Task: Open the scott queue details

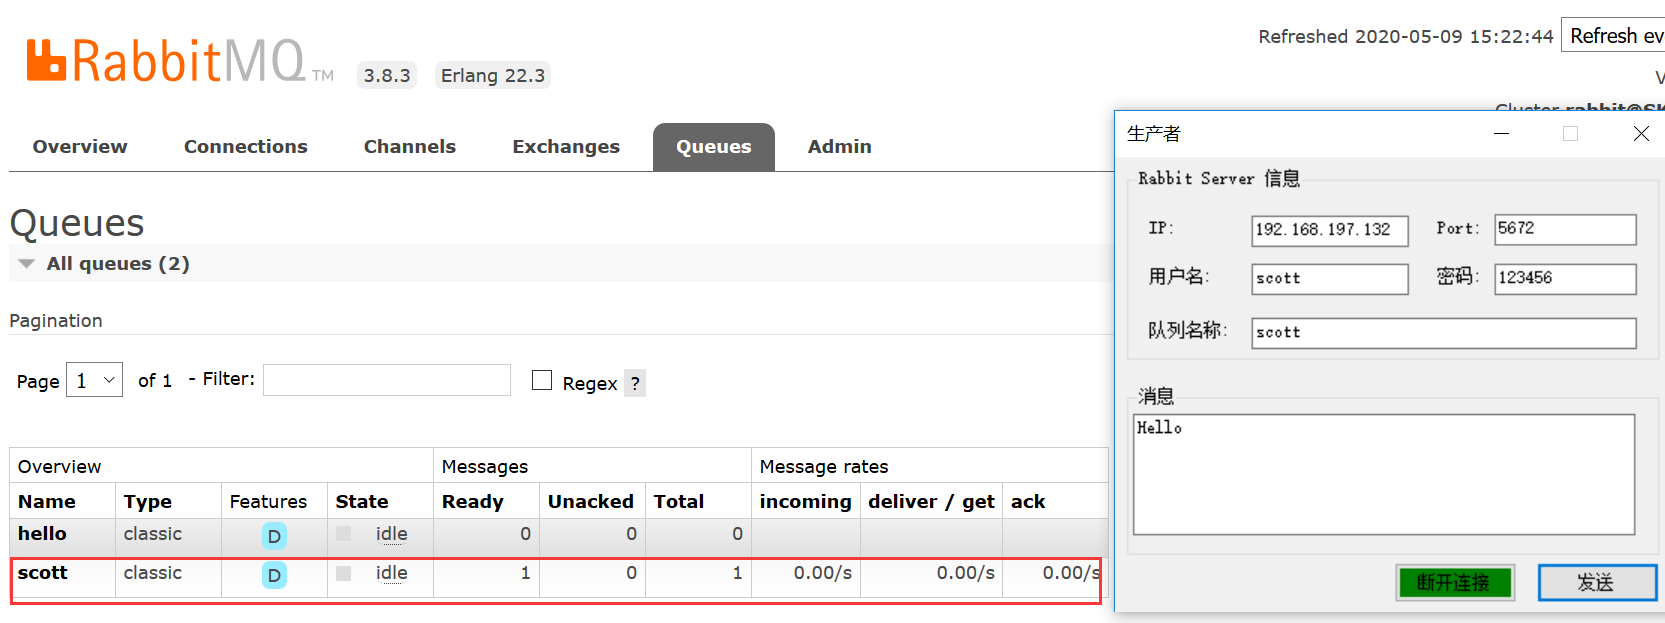Action: [43, 572]
